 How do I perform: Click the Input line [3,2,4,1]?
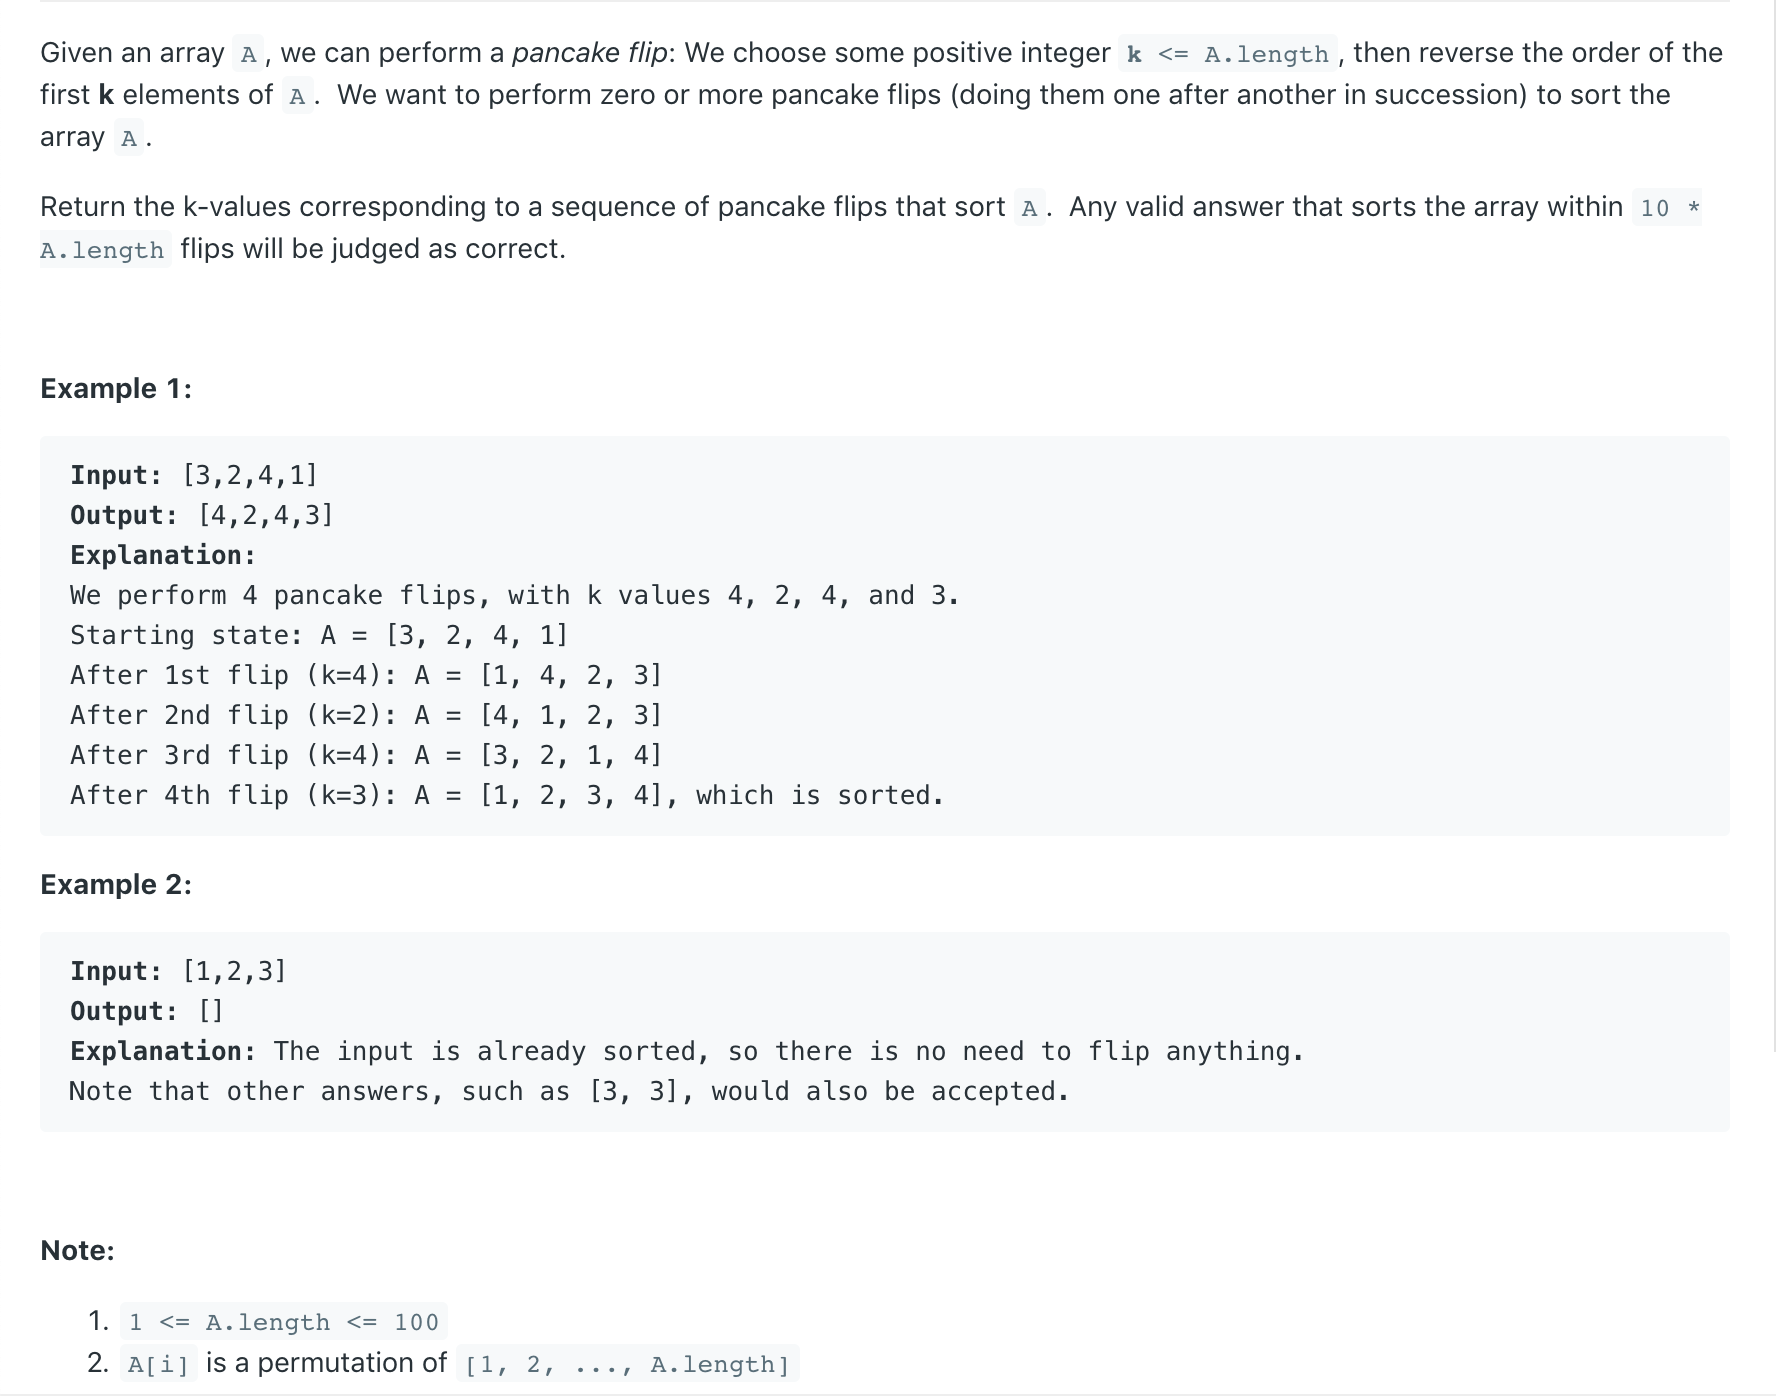click(194, 475)
